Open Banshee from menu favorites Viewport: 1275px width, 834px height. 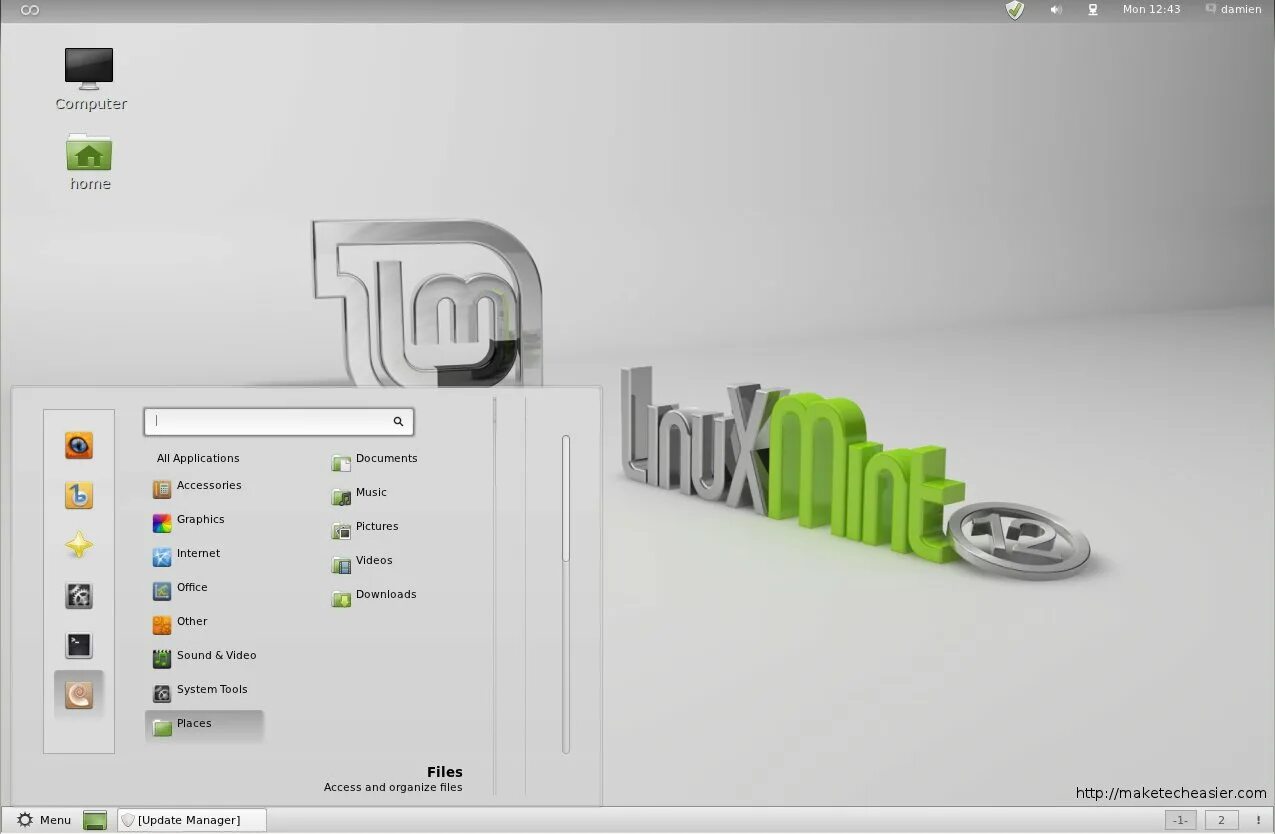79,495
